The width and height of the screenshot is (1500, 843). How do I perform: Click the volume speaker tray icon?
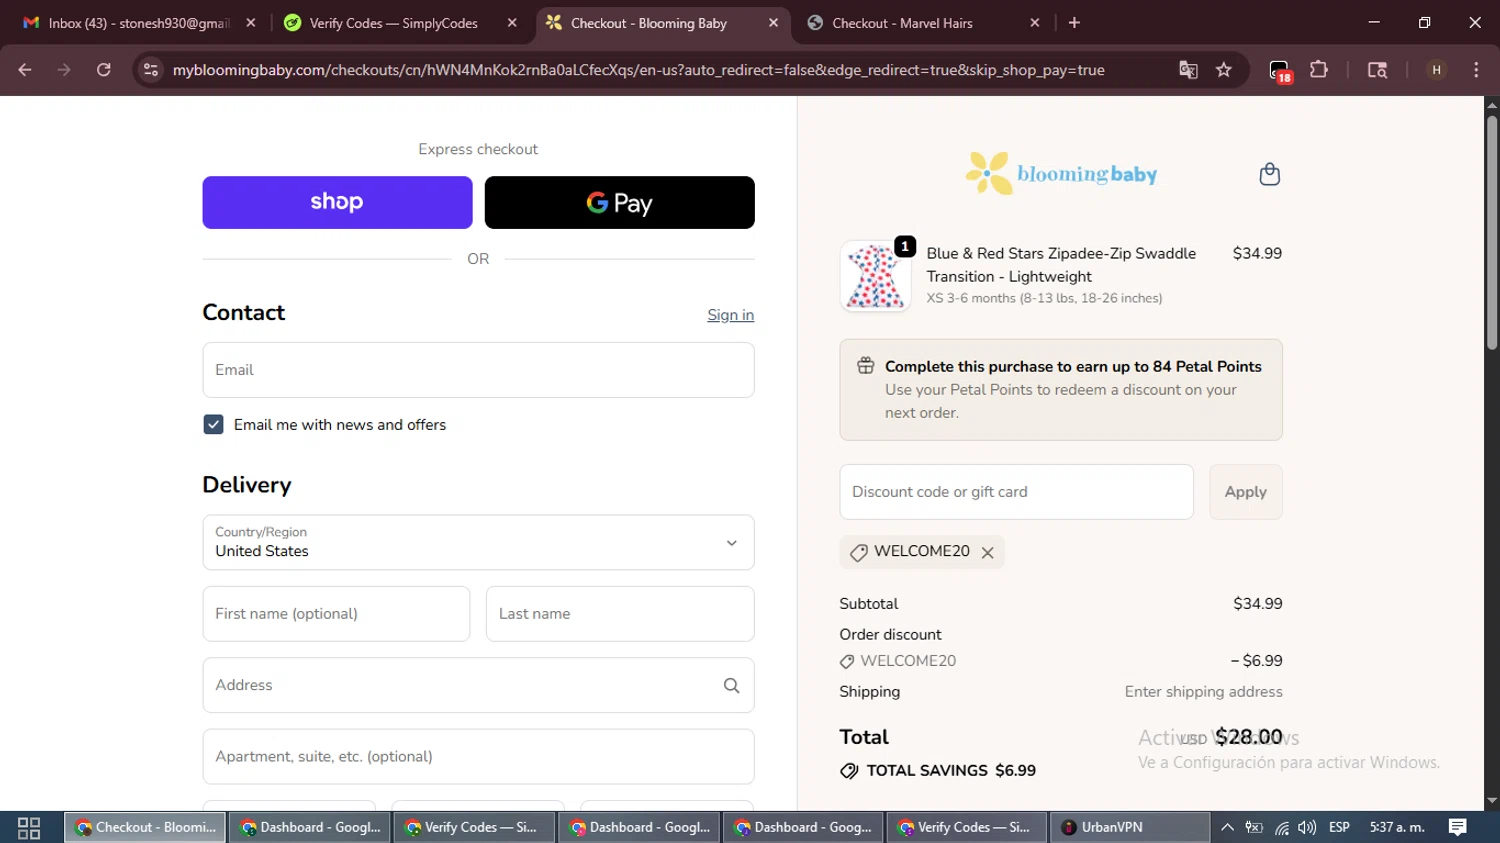(x=1307, y=828)
